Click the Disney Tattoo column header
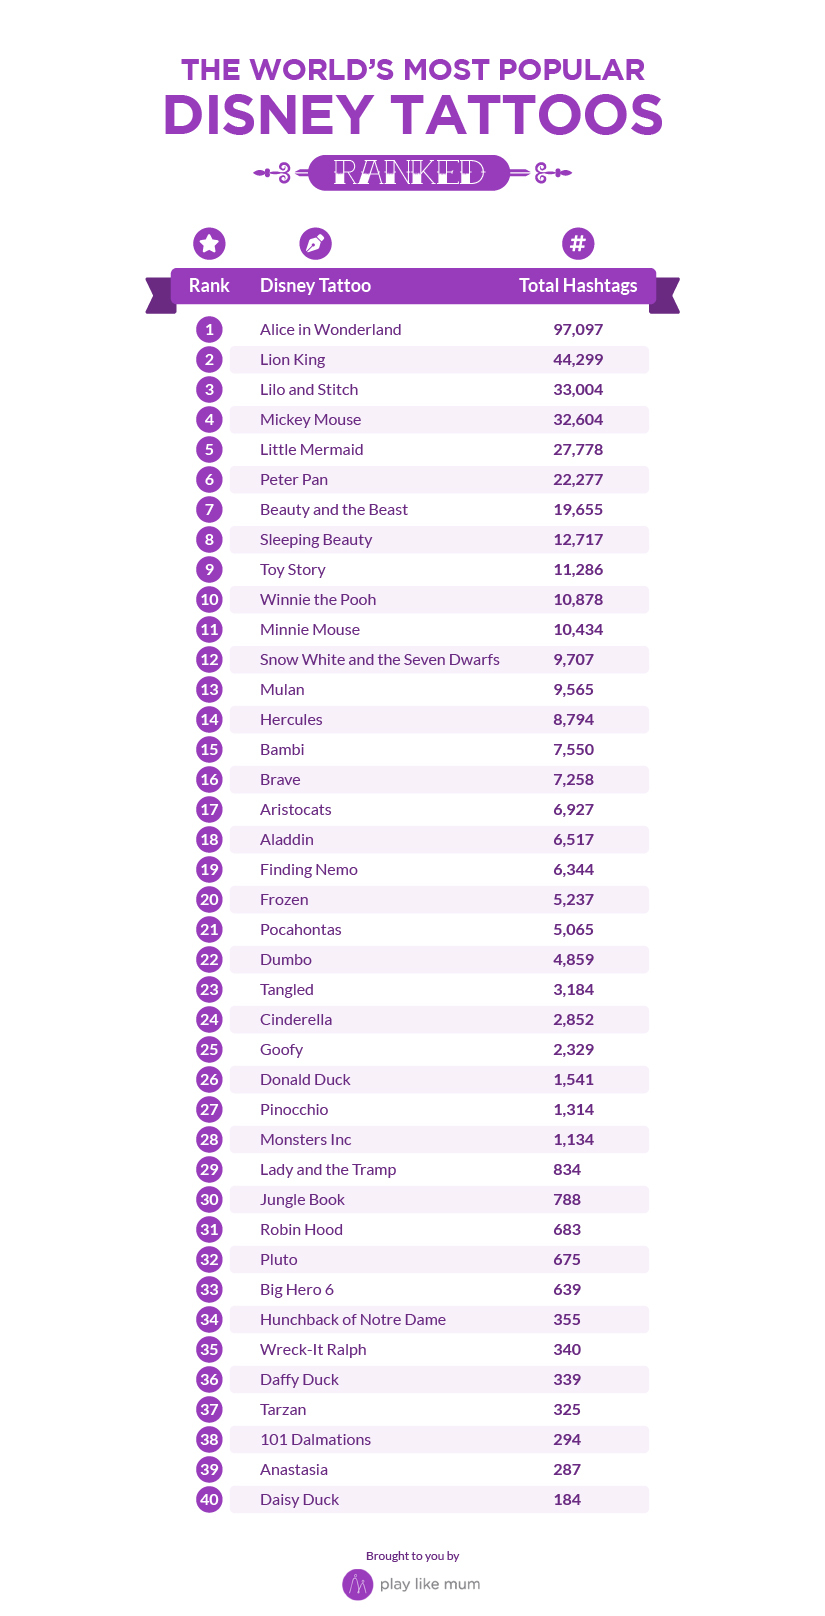Viewport: 825px width, 1616px height. tap(315, 285)
